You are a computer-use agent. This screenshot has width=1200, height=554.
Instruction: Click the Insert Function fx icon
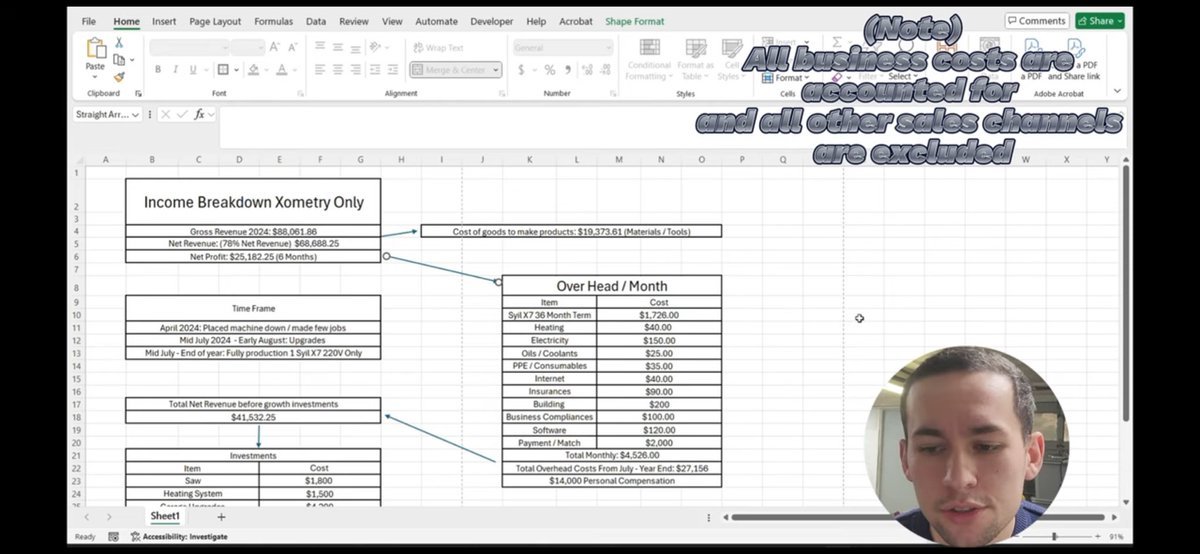pyautogui.click(x=199, y=115)
